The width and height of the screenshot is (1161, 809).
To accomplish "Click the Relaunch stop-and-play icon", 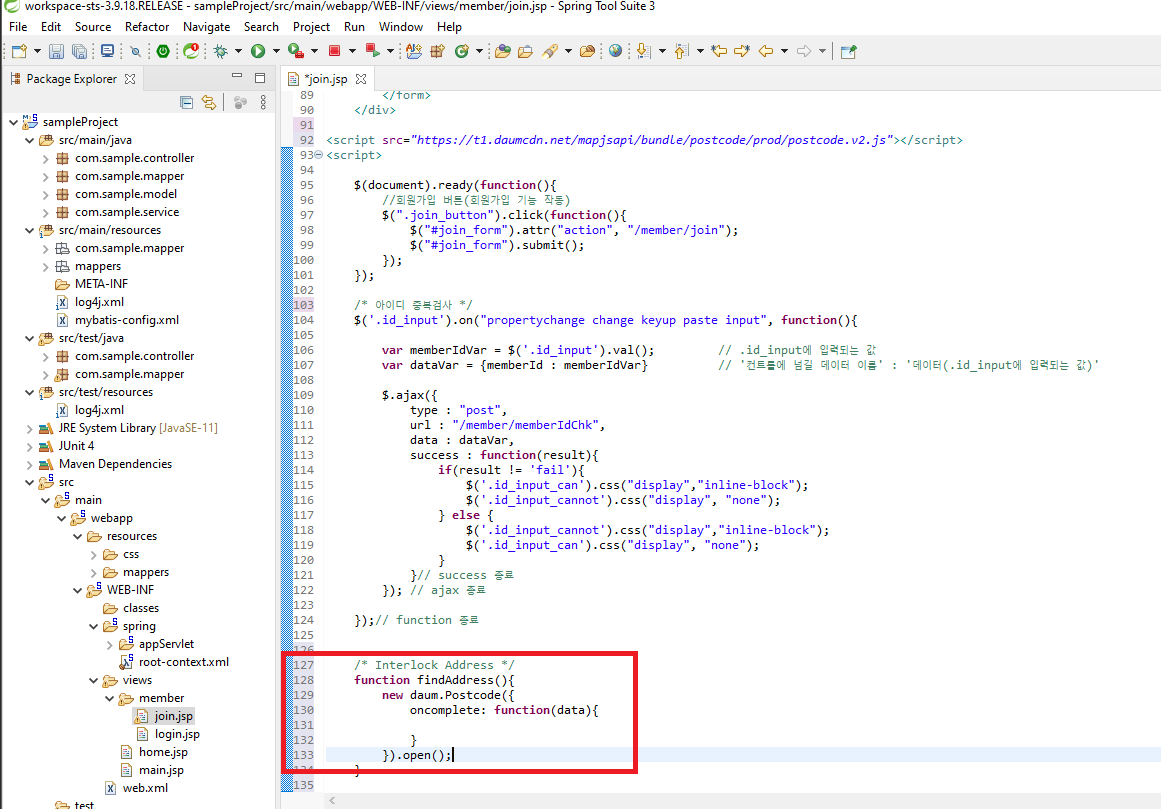I will point(372,51).
